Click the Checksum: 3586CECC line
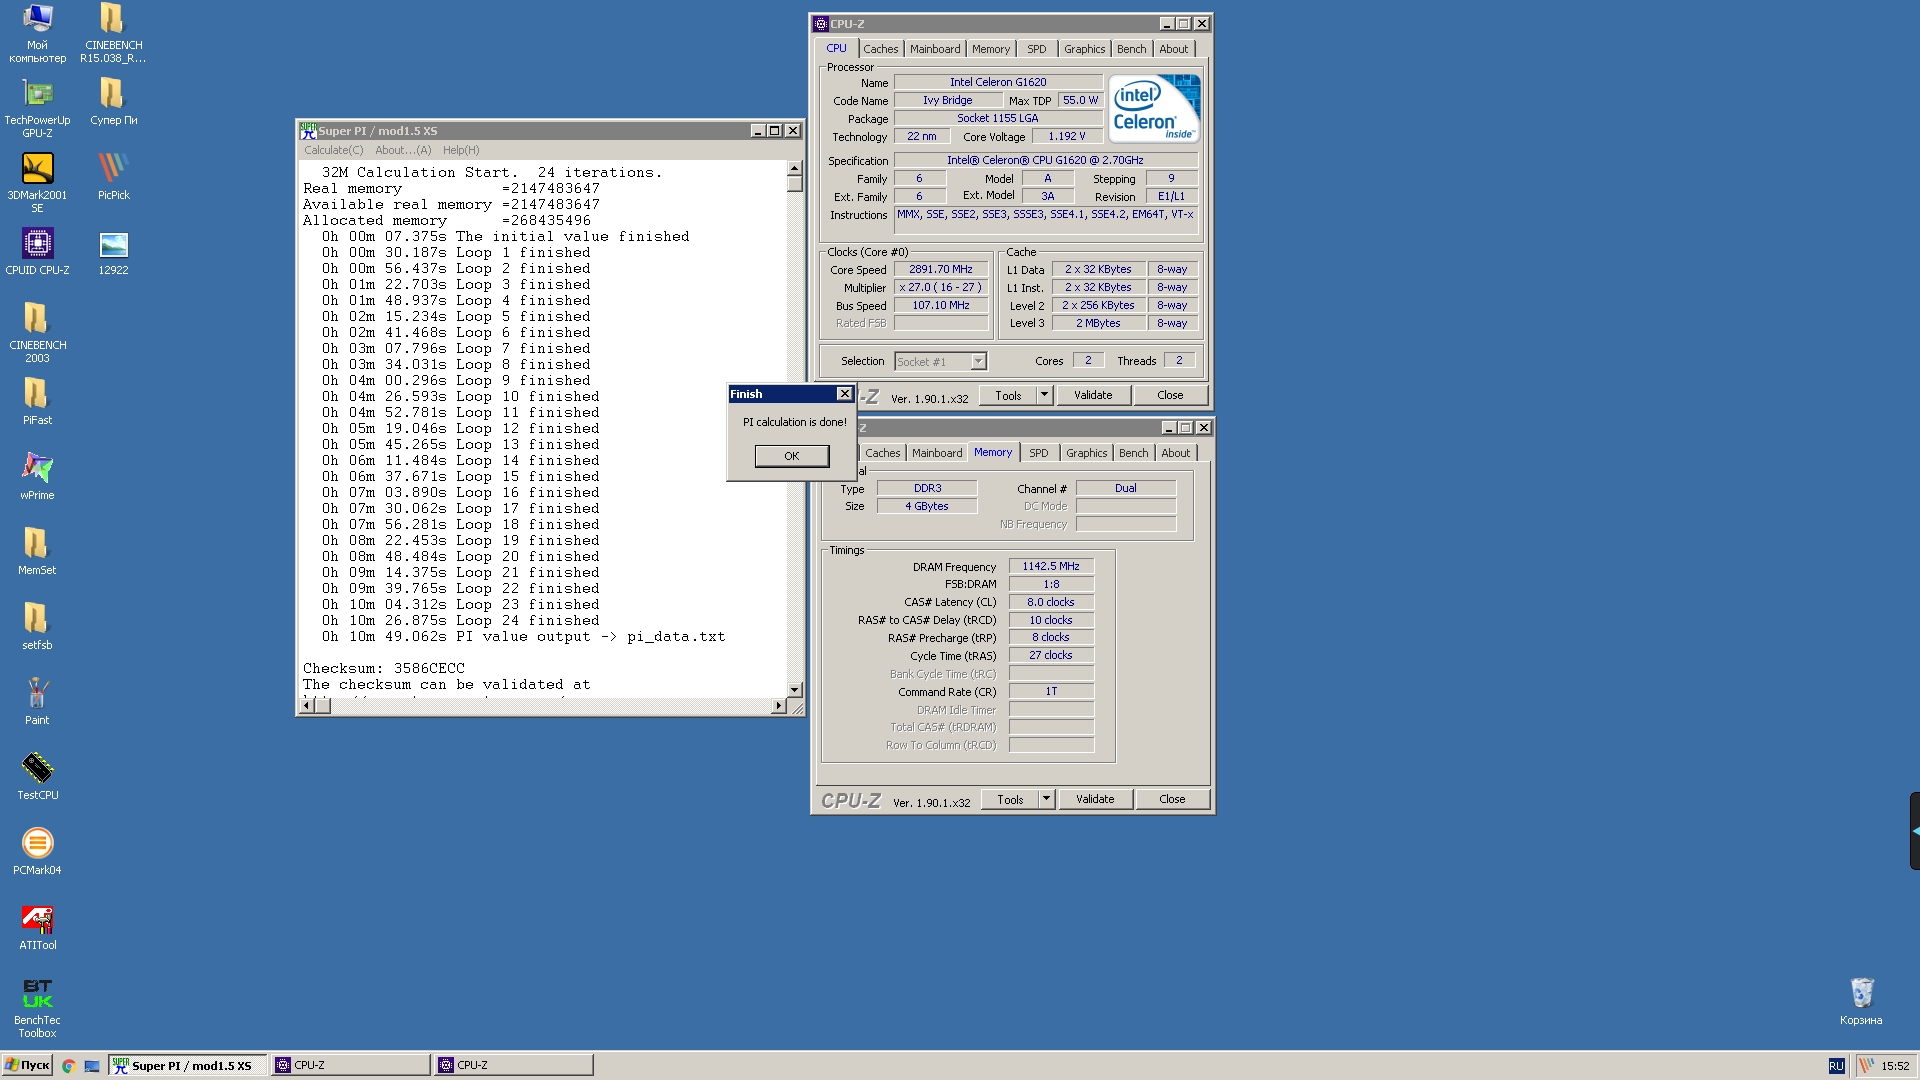Screen dimensions: 1920x1080 point(384,669)
